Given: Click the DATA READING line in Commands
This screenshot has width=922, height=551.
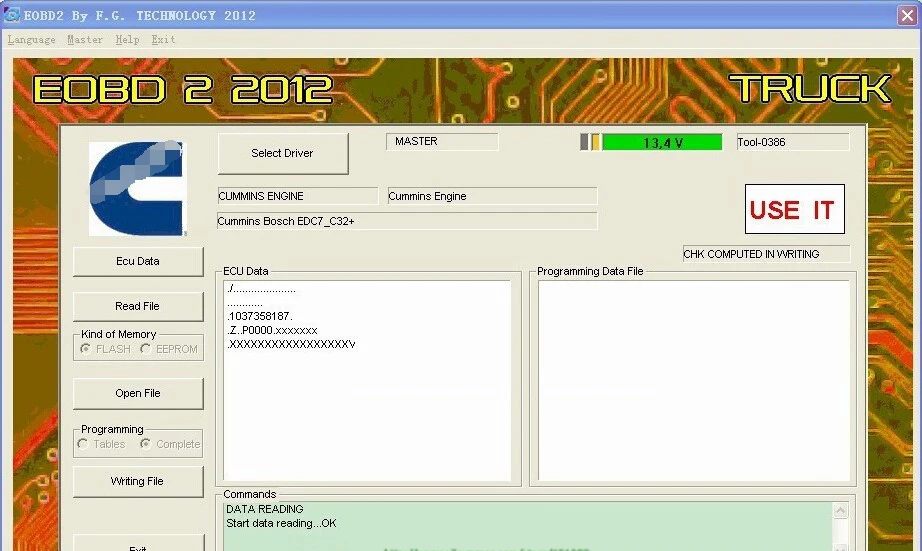Looking at the screenshot, I should tap(265, 509).
